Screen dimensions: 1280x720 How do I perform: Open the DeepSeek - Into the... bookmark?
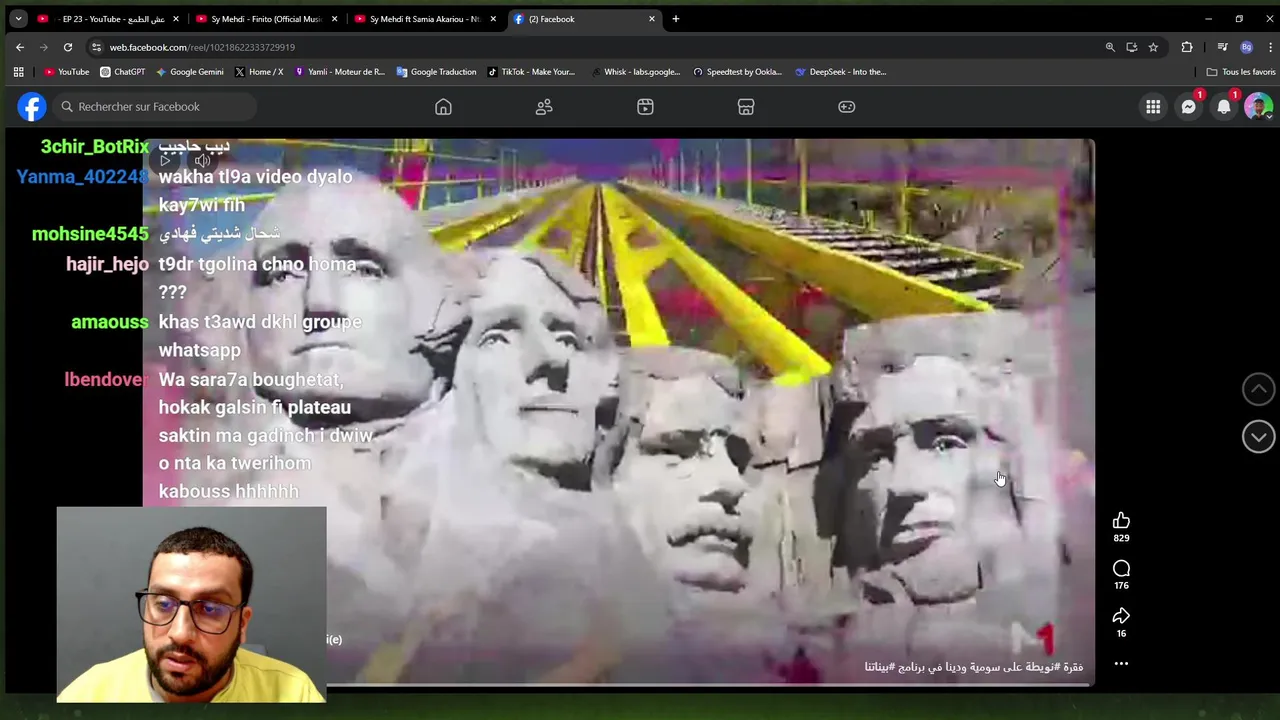coord(840,72)
